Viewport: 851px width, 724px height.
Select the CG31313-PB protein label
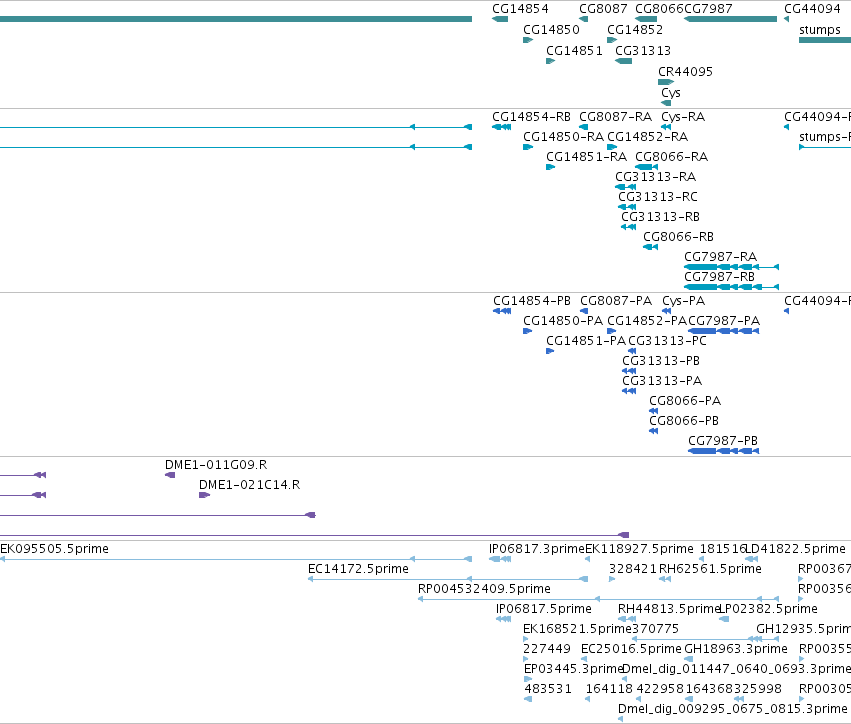click(x=661, y=361)
